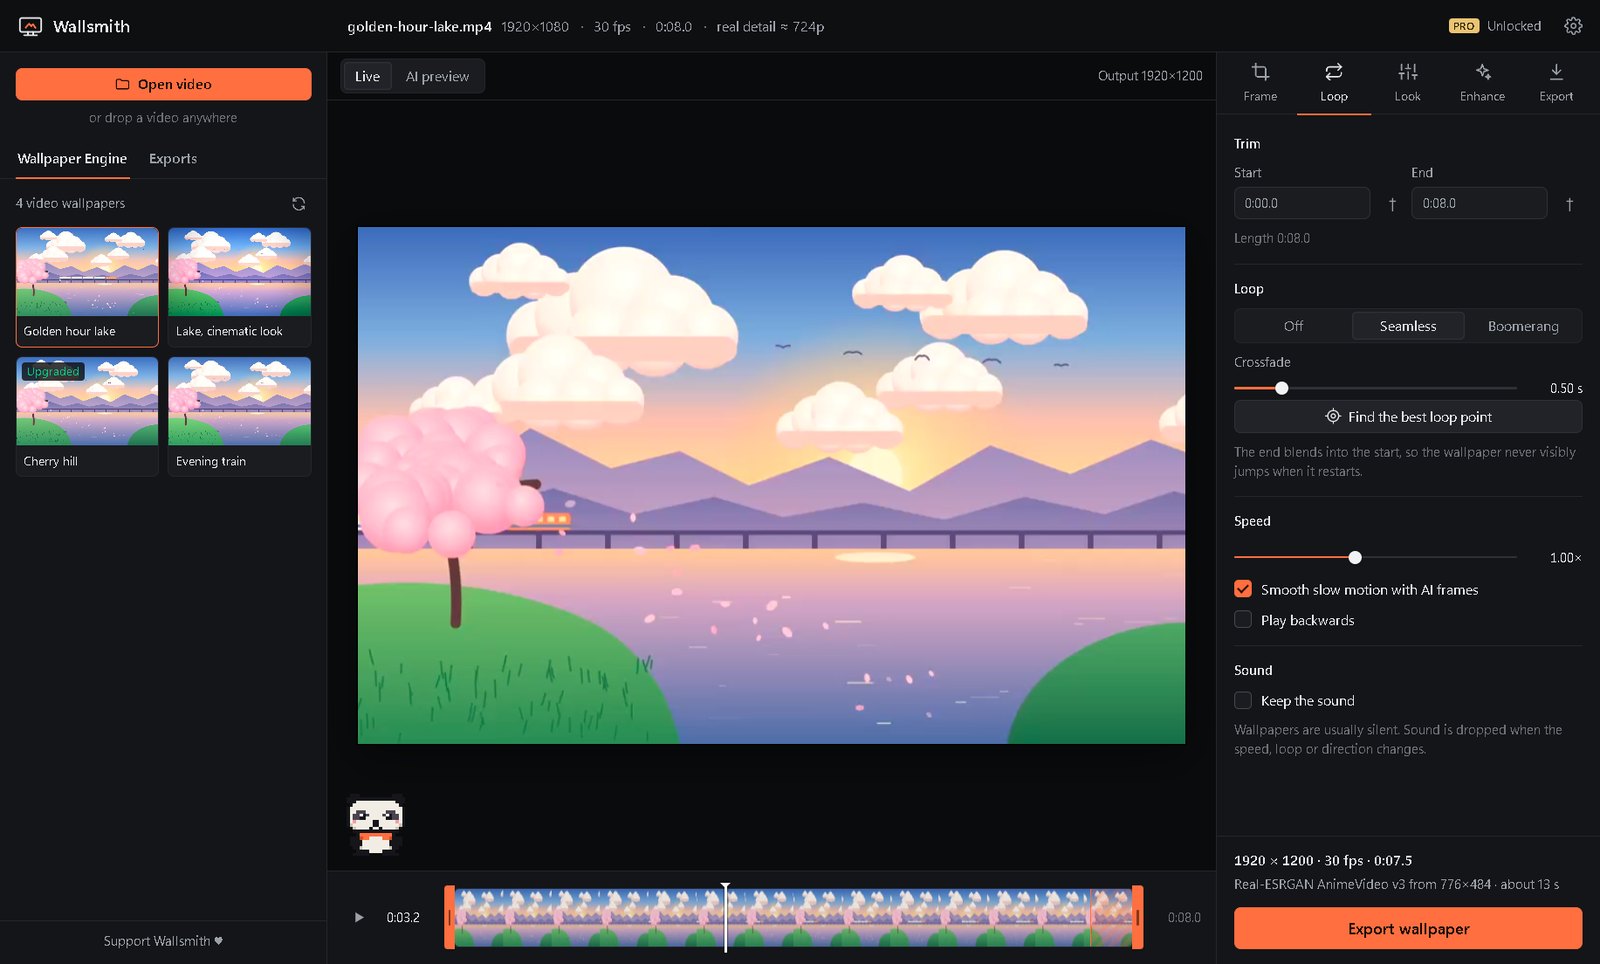Viewport: 1600px width, 964px height.
Task: Open Support Wallsmith link
Action: pyautogui.click(x=163, y=941)
